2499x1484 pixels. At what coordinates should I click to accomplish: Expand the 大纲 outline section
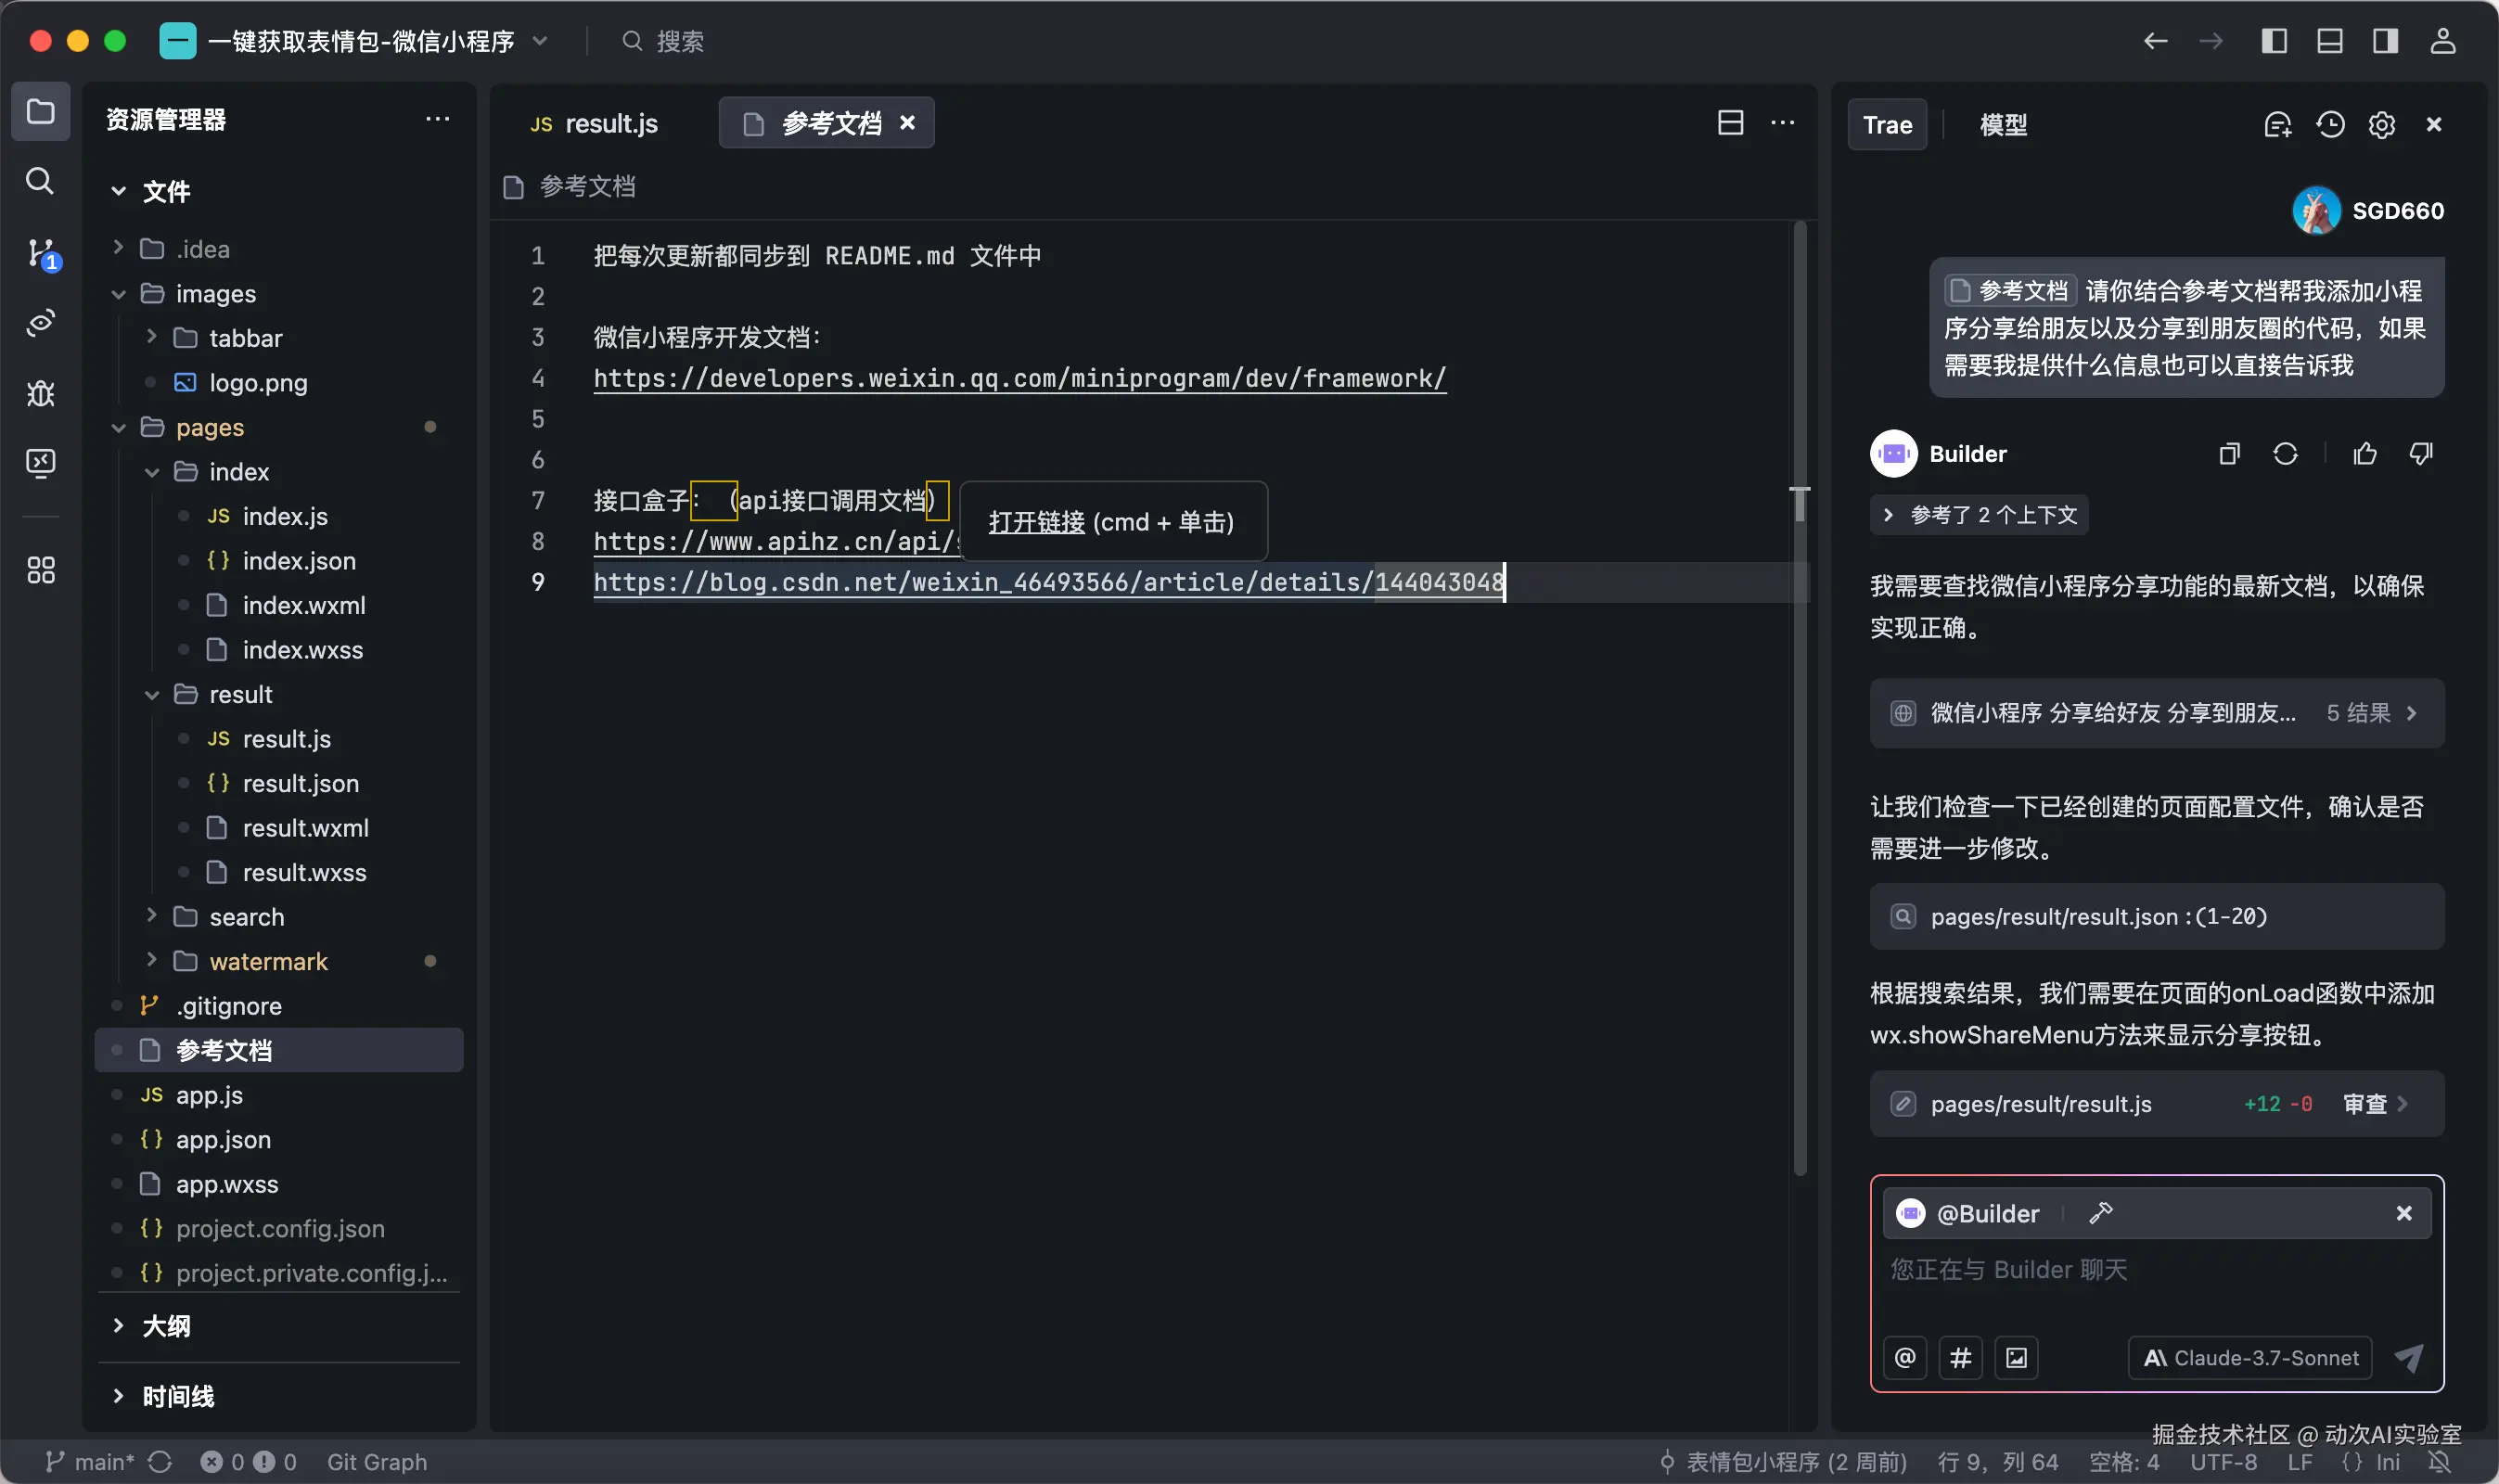(x=166, y=1326)
